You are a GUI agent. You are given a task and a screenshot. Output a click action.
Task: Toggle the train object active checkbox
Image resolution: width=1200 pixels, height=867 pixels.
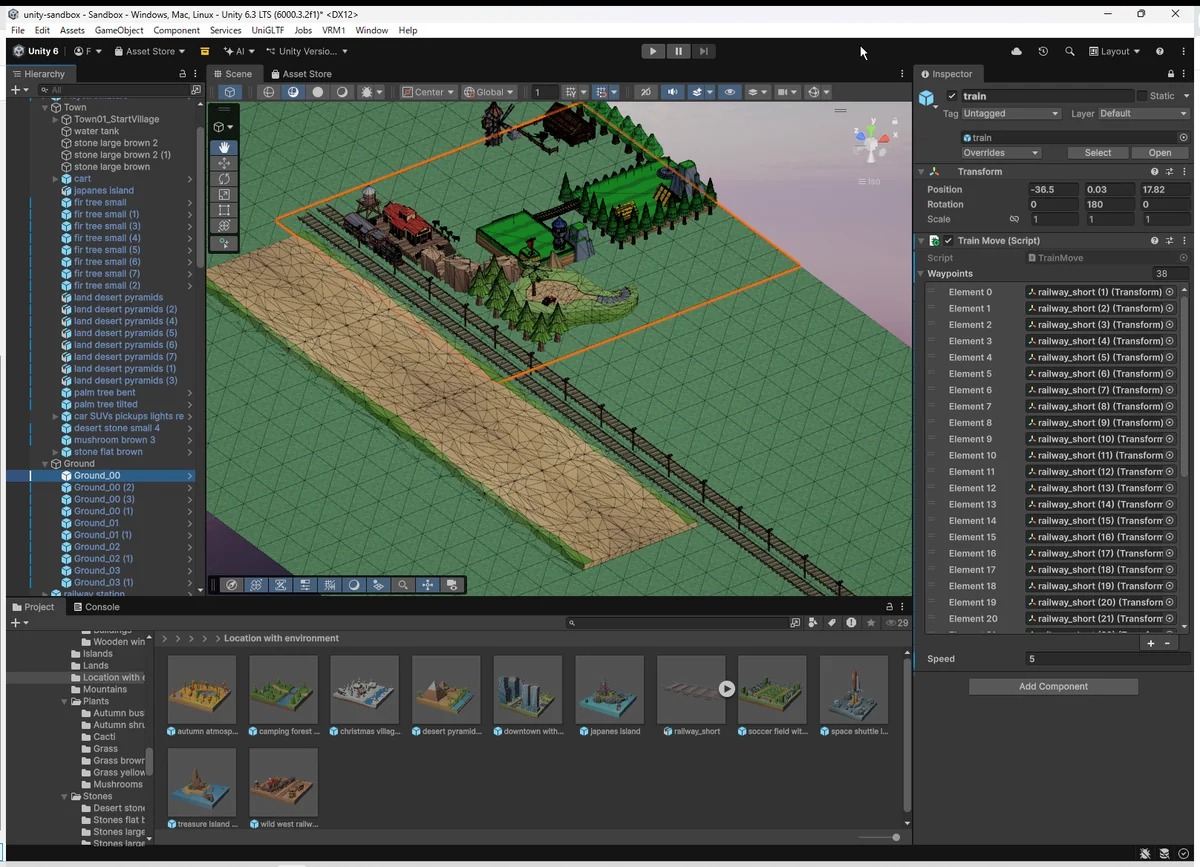[952, 96]
